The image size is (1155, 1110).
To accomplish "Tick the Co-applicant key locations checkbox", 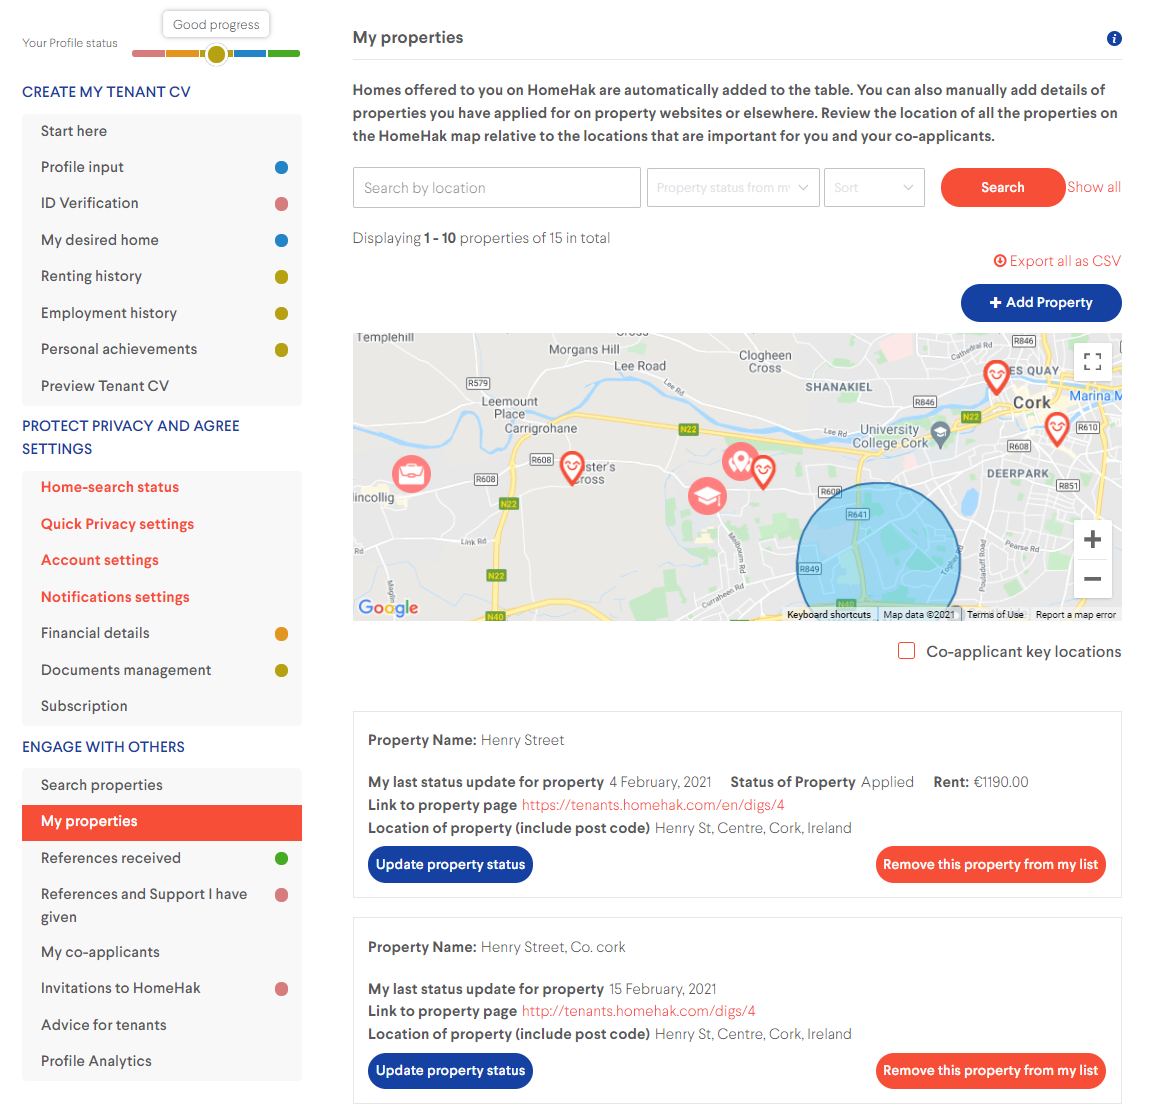I will 907,651.
